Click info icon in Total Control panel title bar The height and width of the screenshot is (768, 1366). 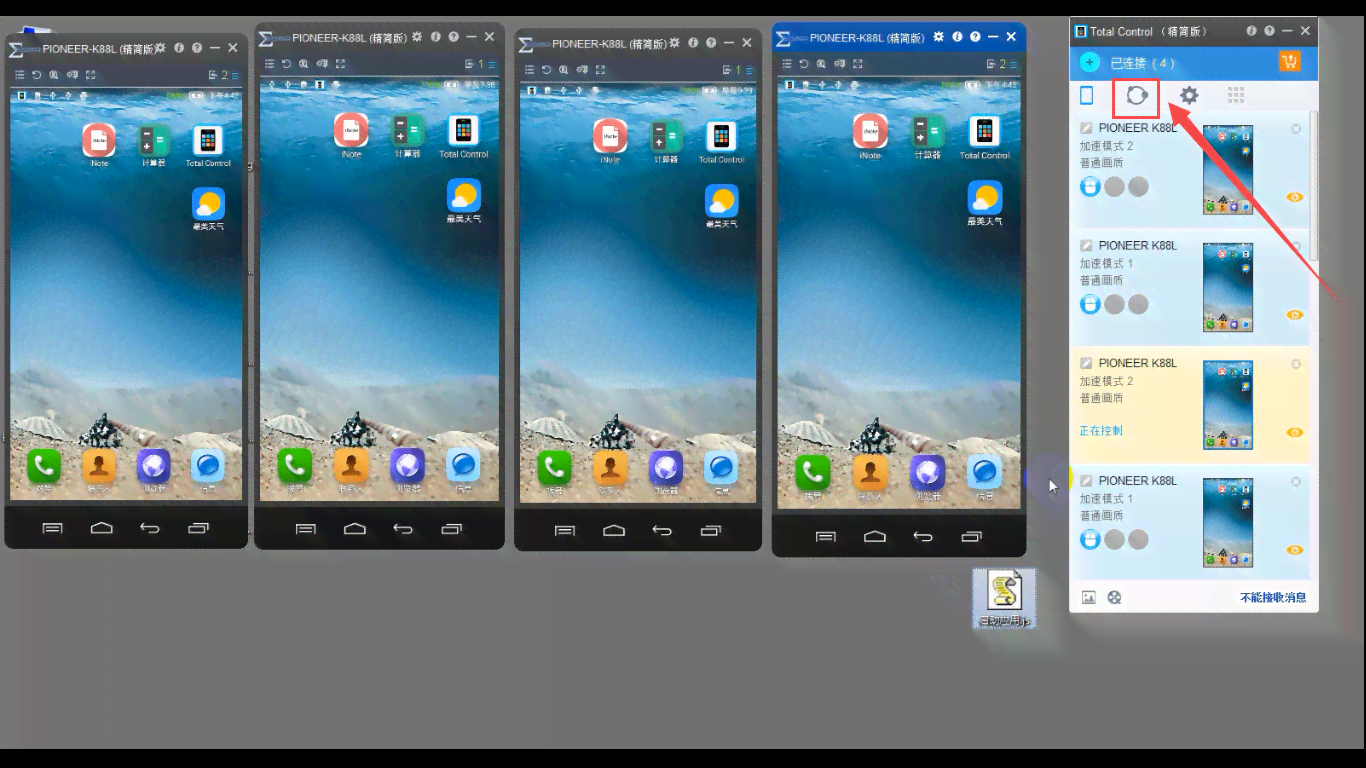pos(1251,31)
